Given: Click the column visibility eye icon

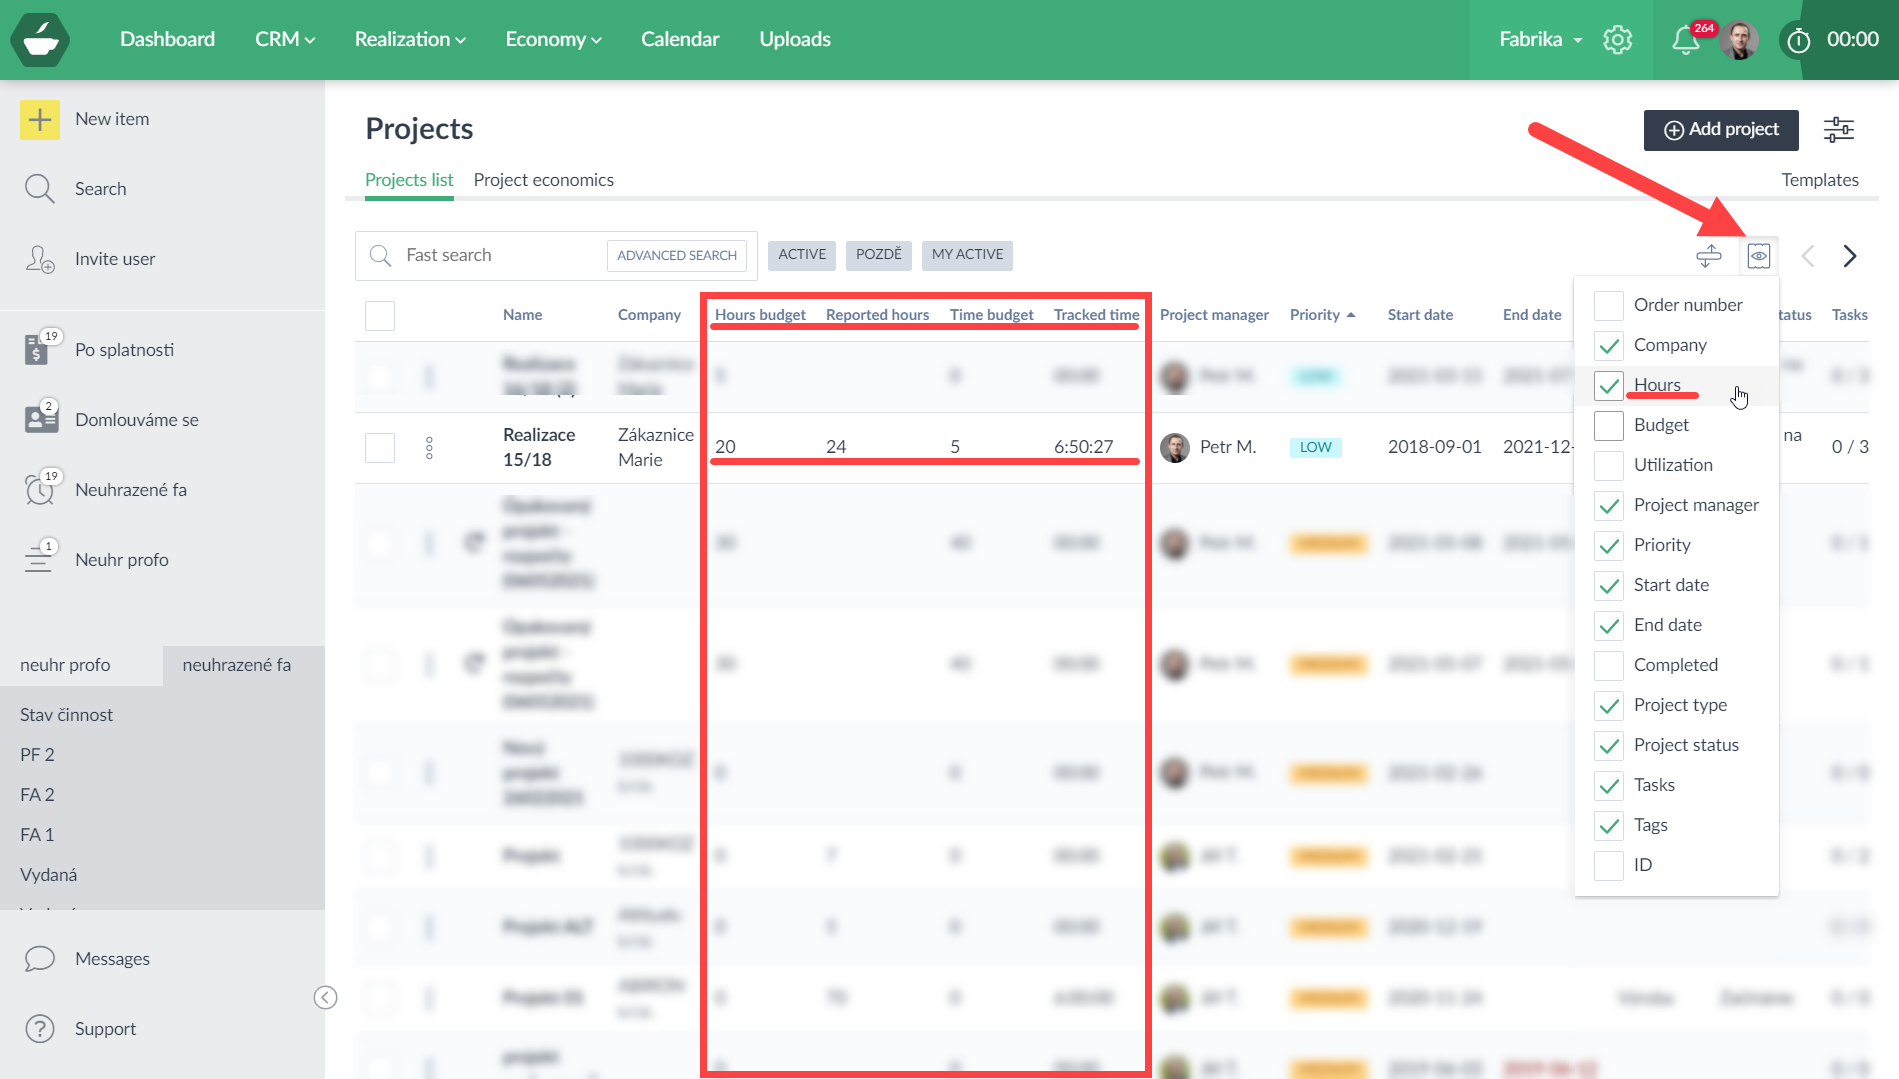Looking at the screenshot, I should tap(1758, 256).
